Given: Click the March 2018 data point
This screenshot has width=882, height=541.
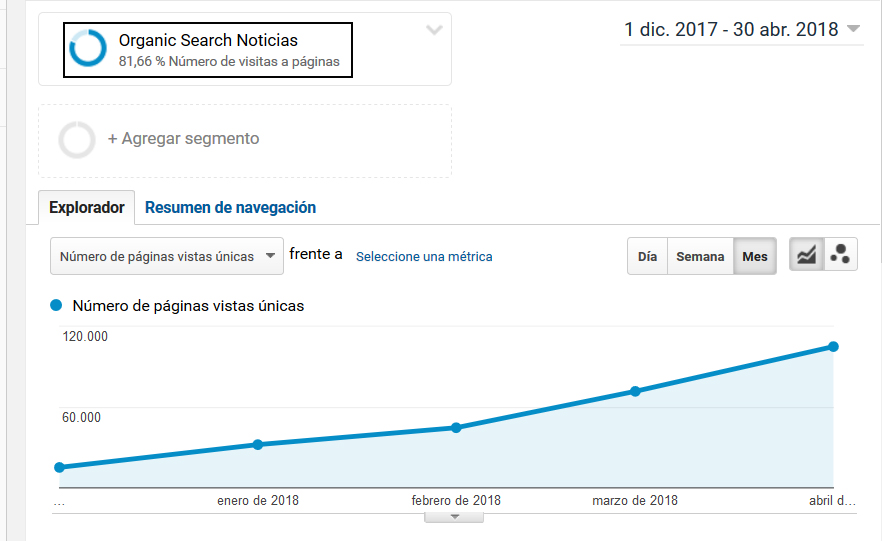Looking at the screenshot, I should coord(635,391).
